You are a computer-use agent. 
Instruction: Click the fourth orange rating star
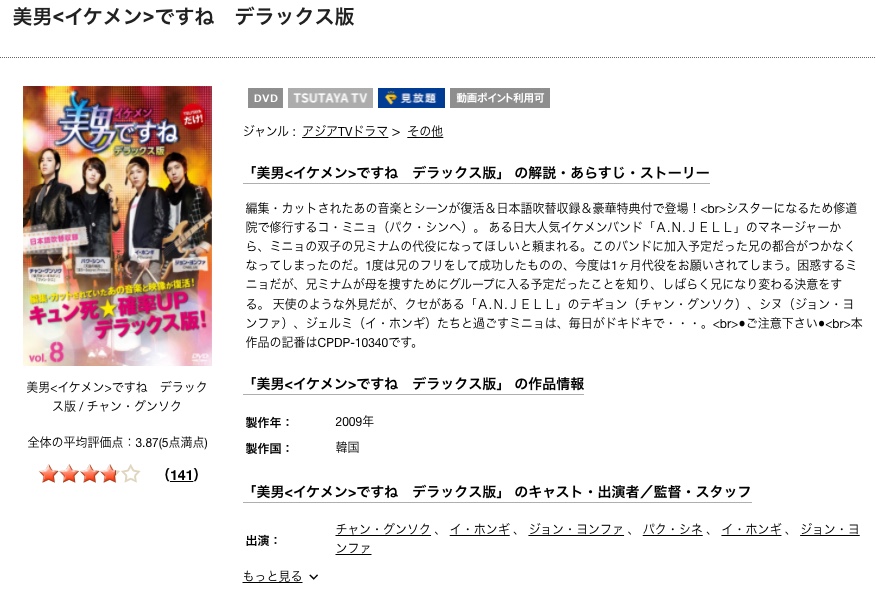110,475
